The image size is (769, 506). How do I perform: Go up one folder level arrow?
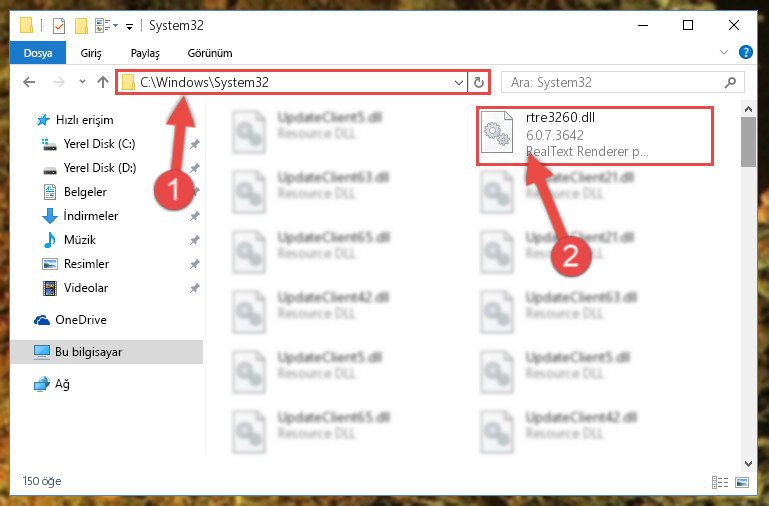(x=103, y=82)
